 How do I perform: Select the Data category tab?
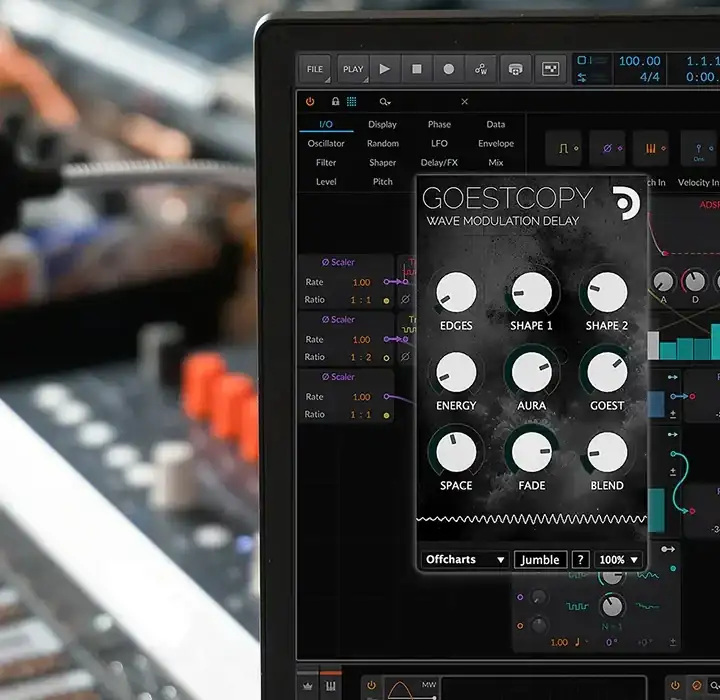(x=496, y=124)
